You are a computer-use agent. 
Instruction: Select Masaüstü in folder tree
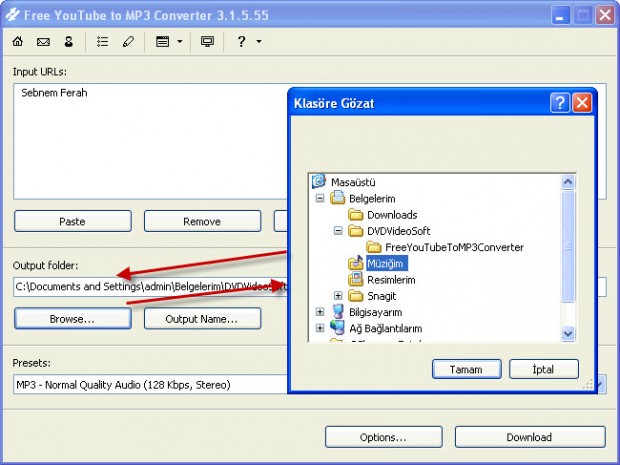[353, 182]
